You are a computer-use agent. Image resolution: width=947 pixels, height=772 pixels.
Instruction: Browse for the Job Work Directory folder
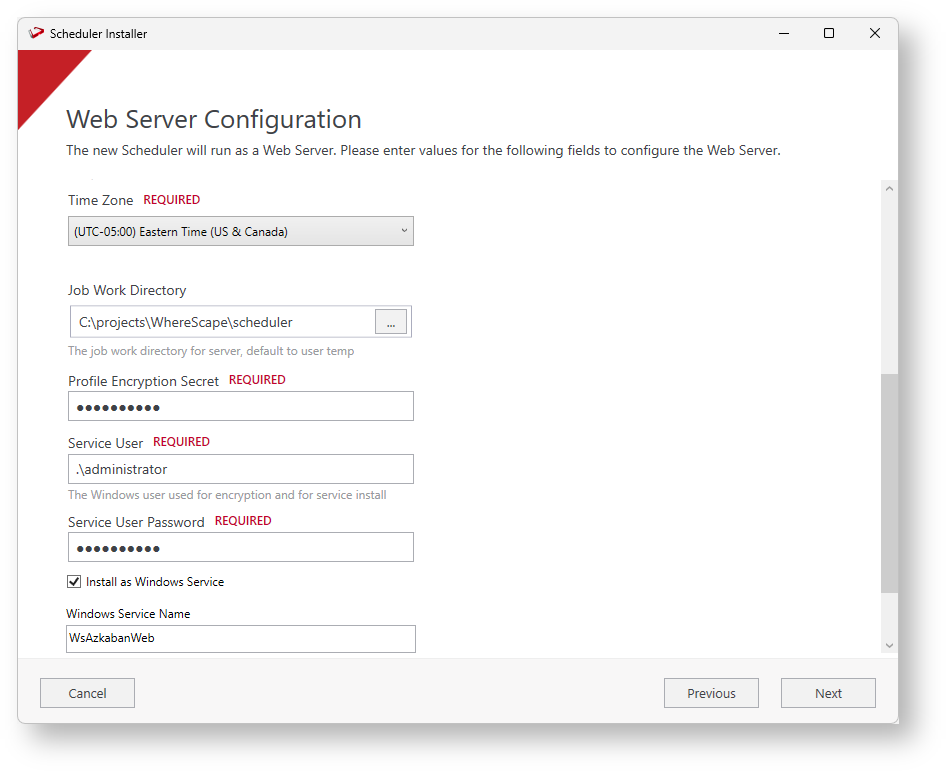[x=391, y=322]
